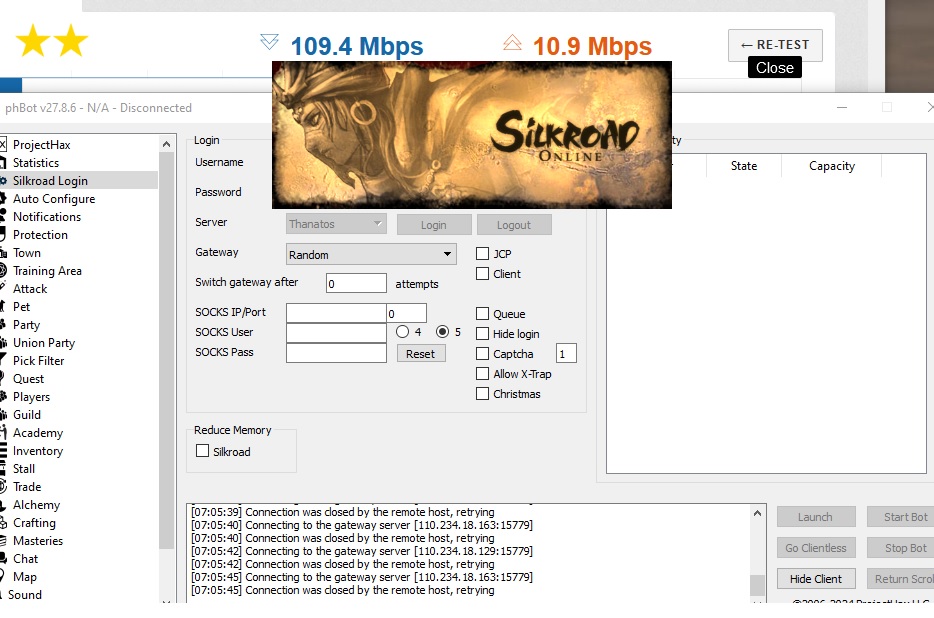Click the upload speed arrow icon
The image size is (934, 618).
click(512, 42)
